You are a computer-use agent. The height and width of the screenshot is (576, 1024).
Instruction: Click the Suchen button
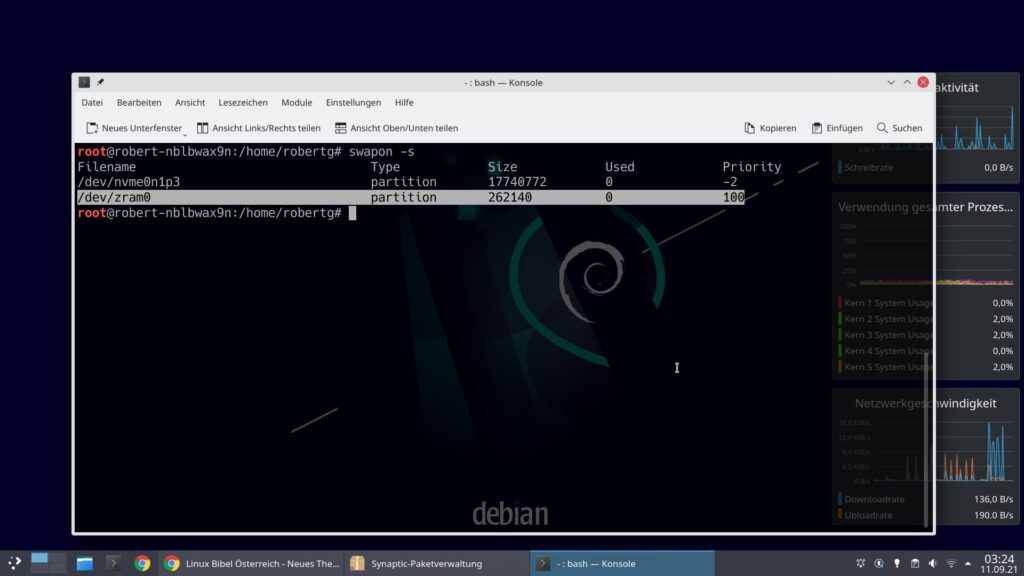[900, 128]
